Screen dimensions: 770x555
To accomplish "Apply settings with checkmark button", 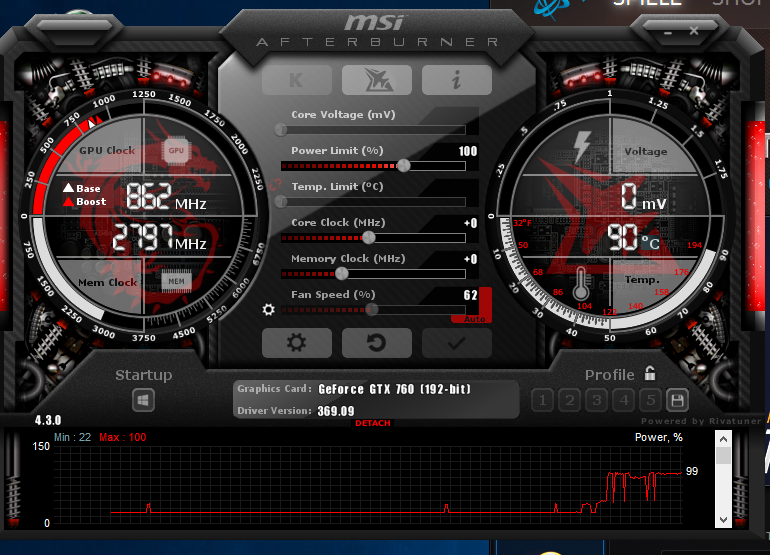I will (x=457, y=343).
